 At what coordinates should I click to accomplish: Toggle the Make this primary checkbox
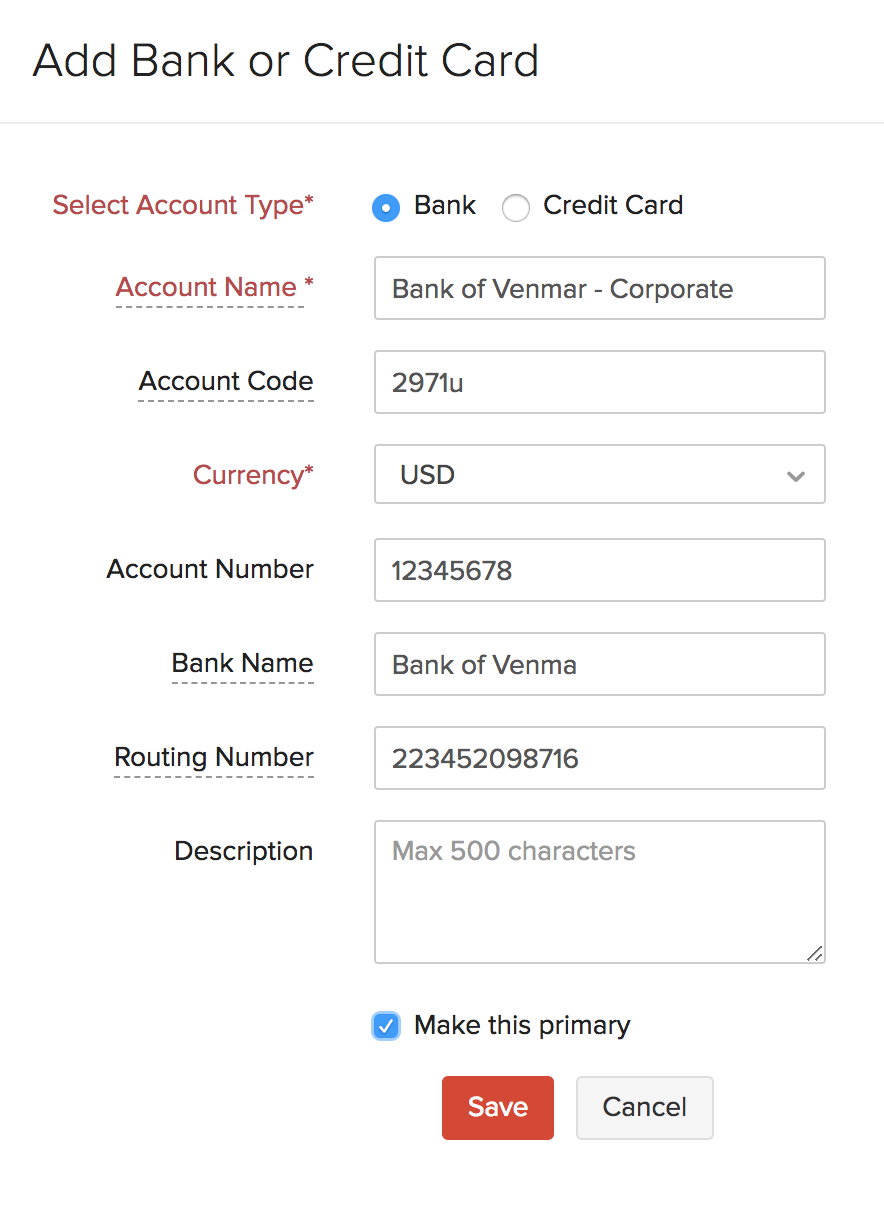[386, 1026]
